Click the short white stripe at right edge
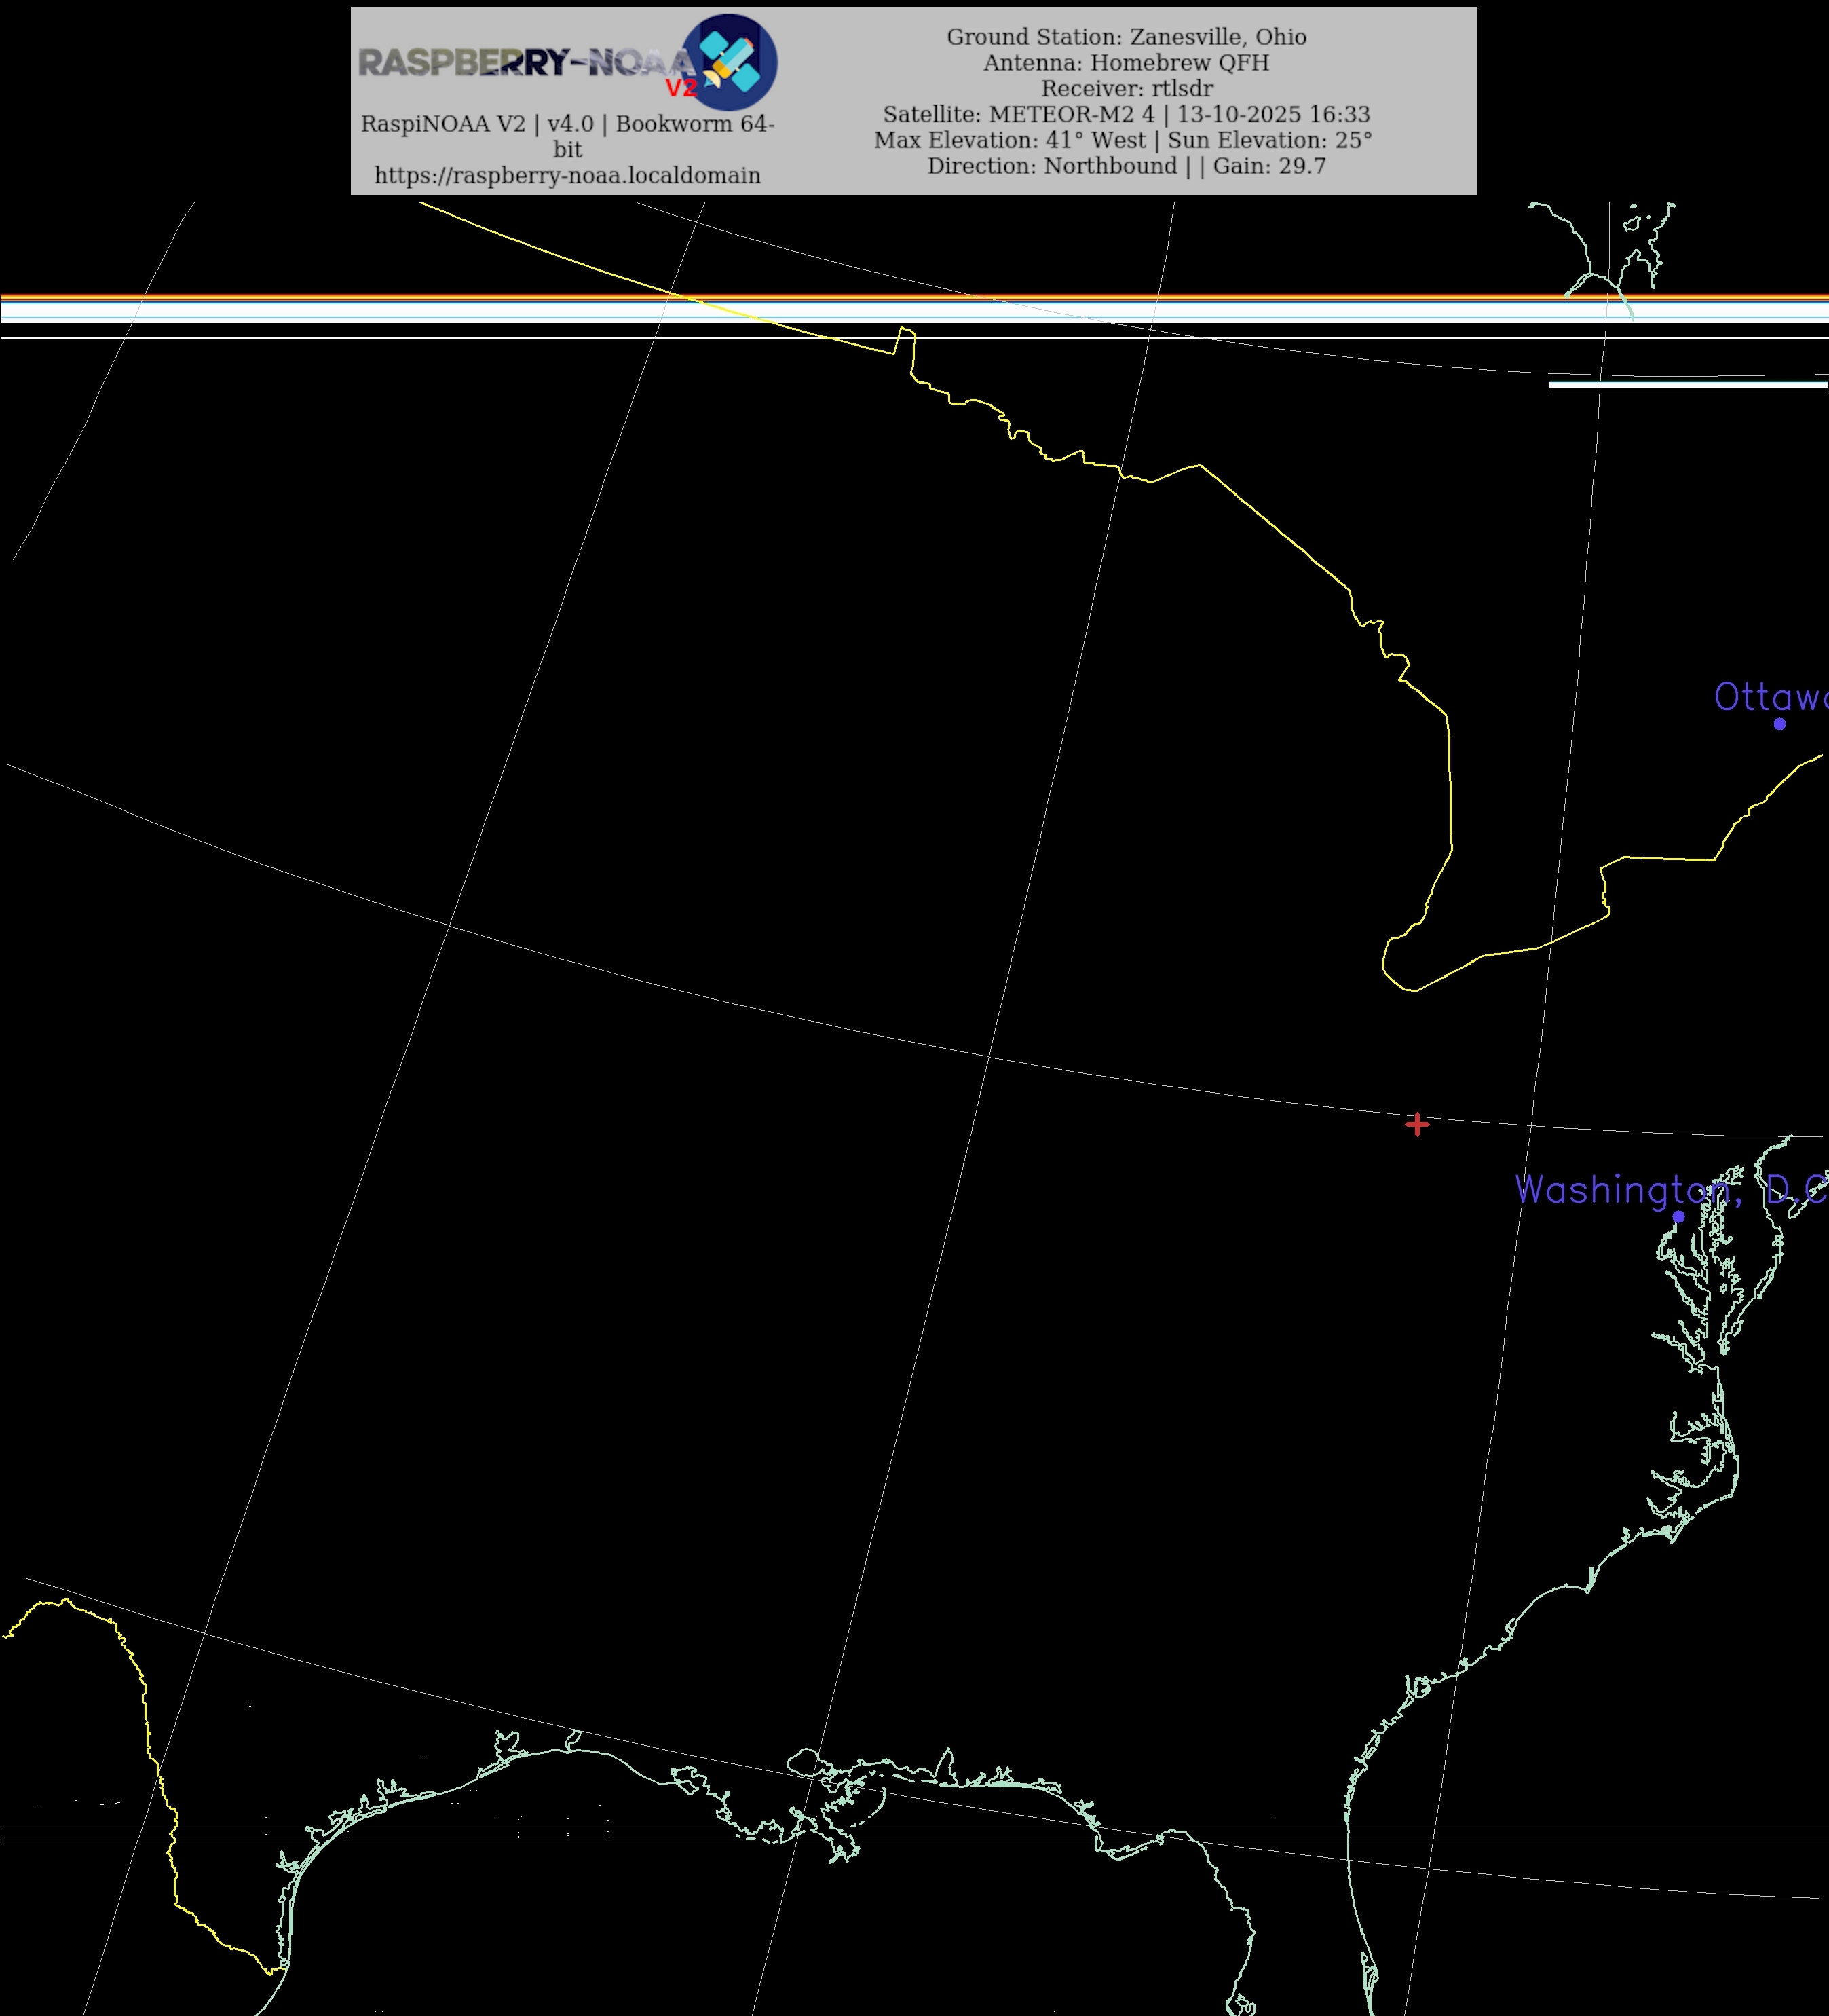Viewport: 1829px width, 2016px height. pos(1688,384)
